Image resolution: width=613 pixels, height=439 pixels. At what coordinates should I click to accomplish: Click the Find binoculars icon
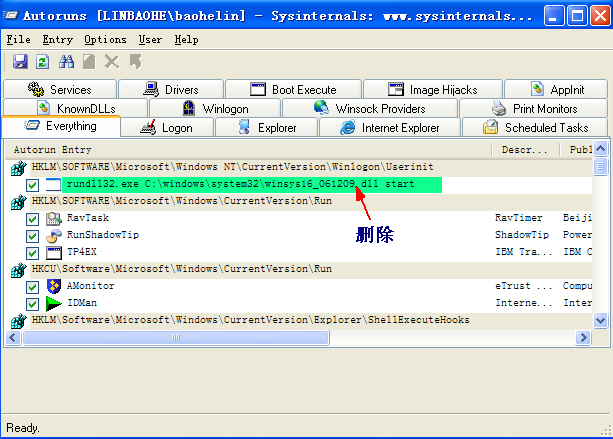[66, 61]
